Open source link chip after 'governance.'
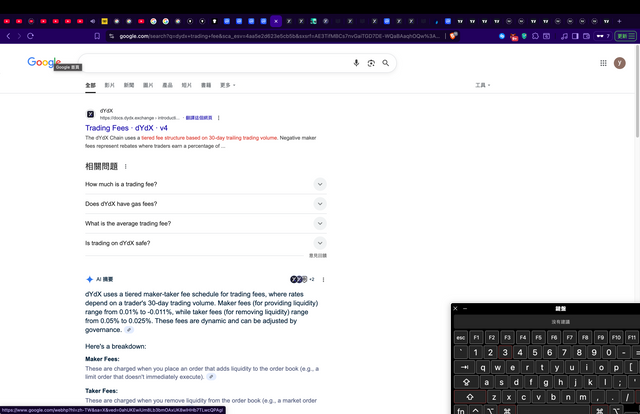Screen dimensions: 640x414 click(129, 330)
